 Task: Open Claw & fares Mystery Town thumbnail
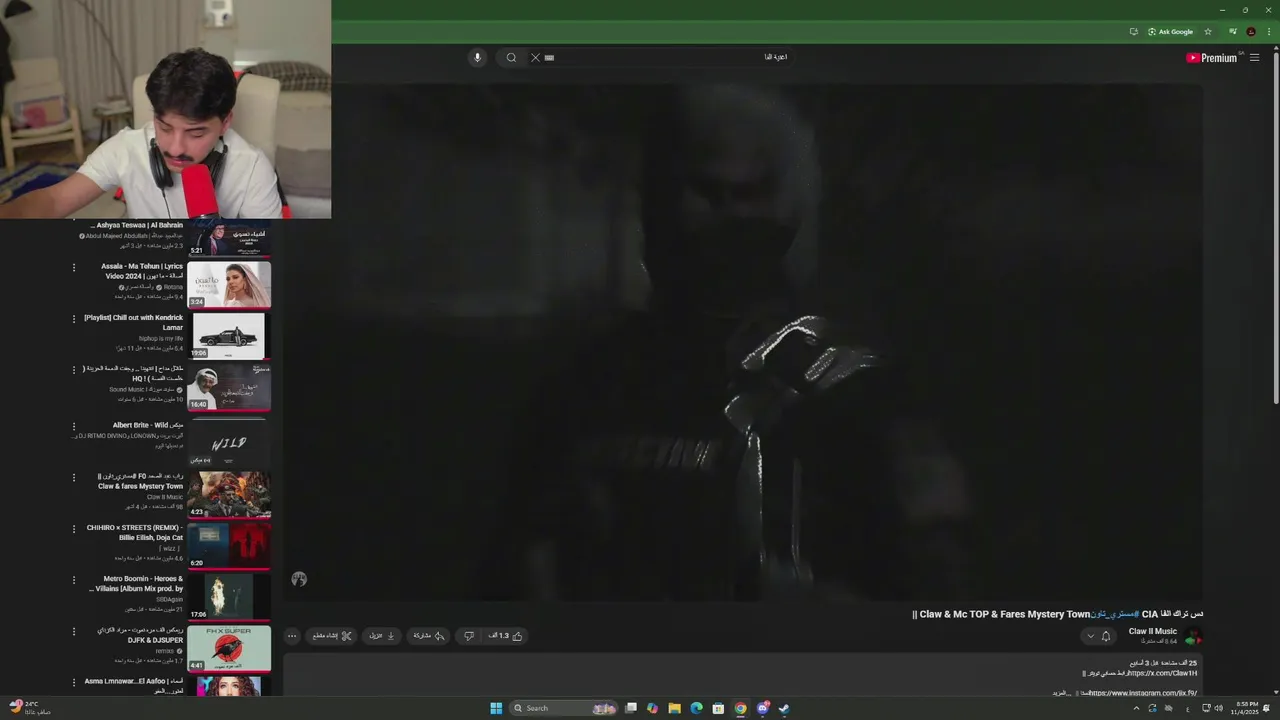[229, 494]
